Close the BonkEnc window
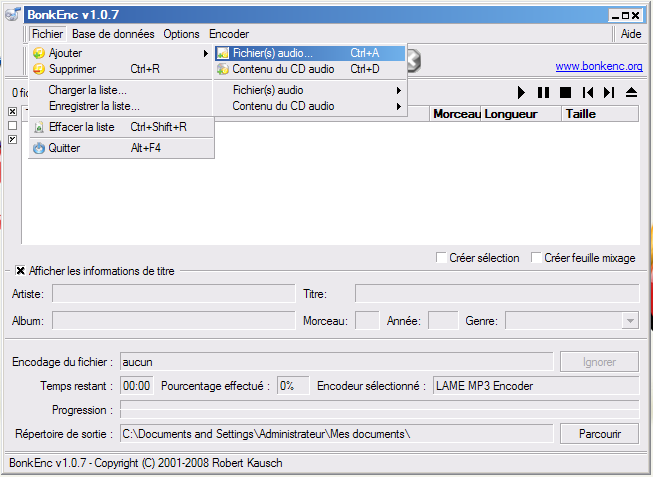Image resolution: width=653 pixels, height=477 pixels. pyautogui.click(x=636, y=16)
